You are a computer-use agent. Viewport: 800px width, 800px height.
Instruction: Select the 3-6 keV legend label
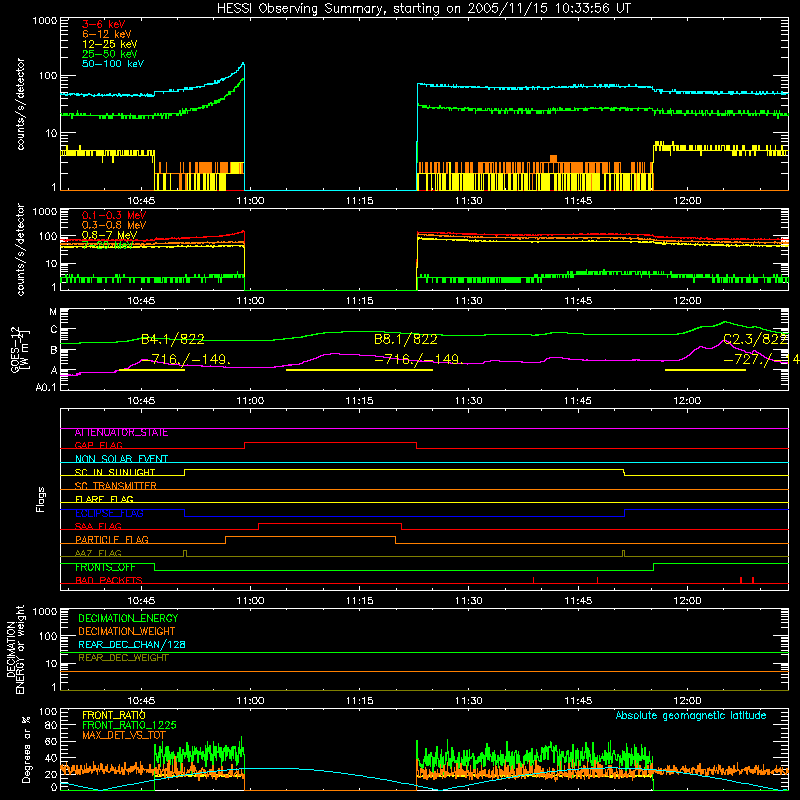104,24
